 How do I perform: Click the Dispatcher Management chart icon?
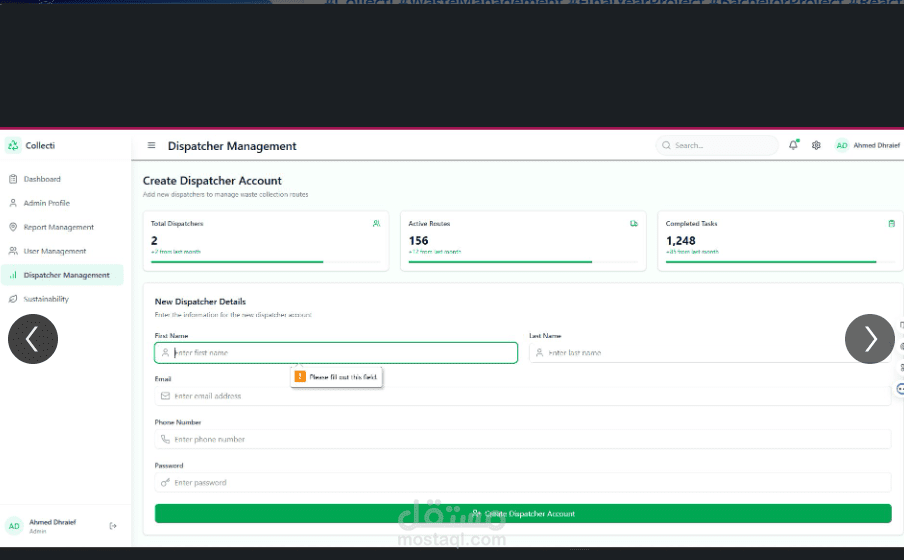point(13,275)
